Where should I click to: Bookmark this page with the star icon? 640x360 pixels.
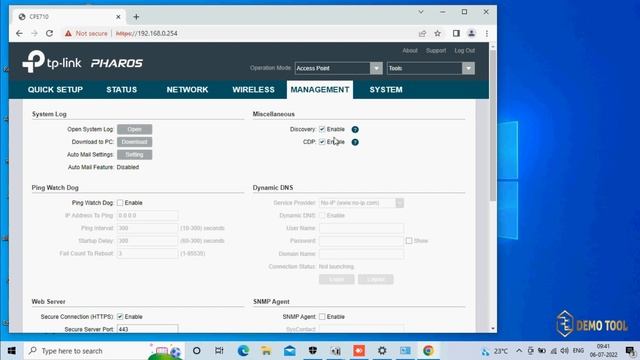(438, 33)
